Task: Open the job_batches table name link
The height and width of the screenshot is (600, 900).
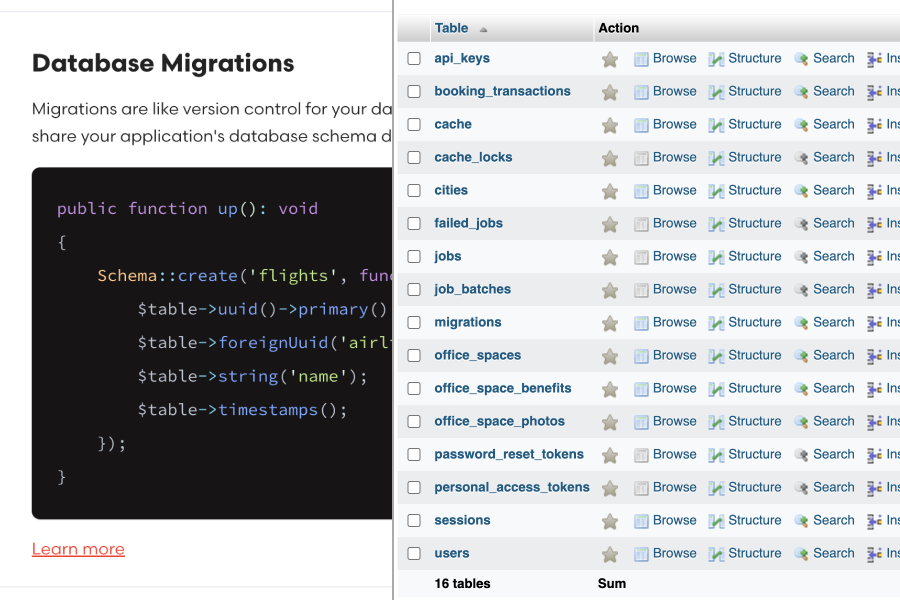Action: 472,289
